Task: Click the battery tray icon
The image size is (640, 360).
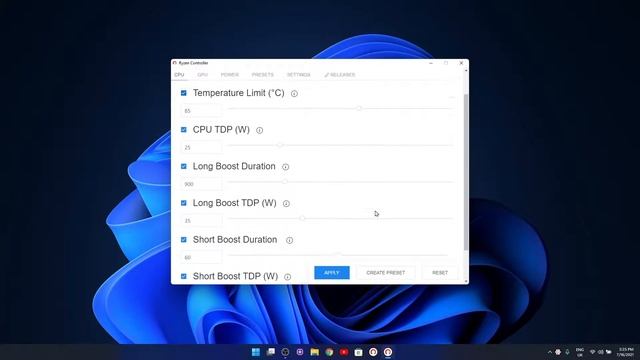Action: (x=609, y=352)
